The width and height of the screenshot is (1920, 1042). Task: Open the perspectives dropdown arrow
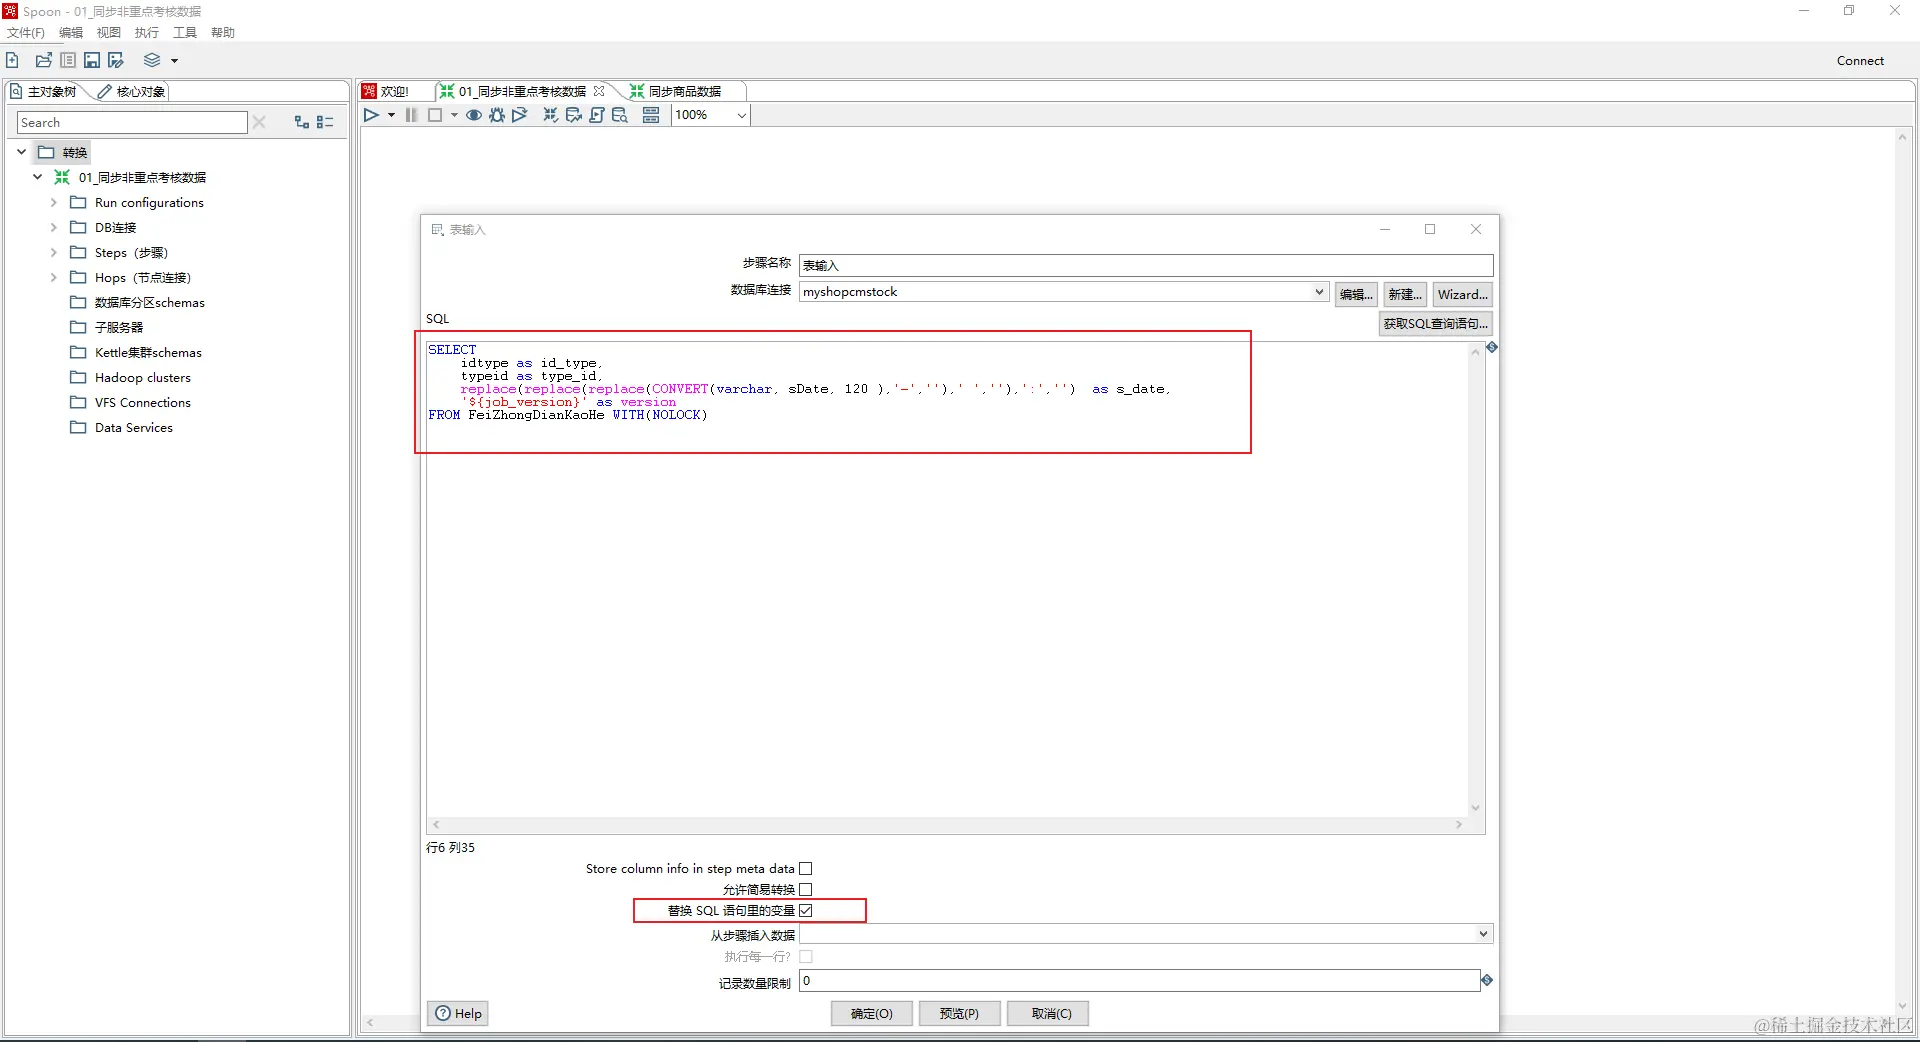click(x=174, y=61)
